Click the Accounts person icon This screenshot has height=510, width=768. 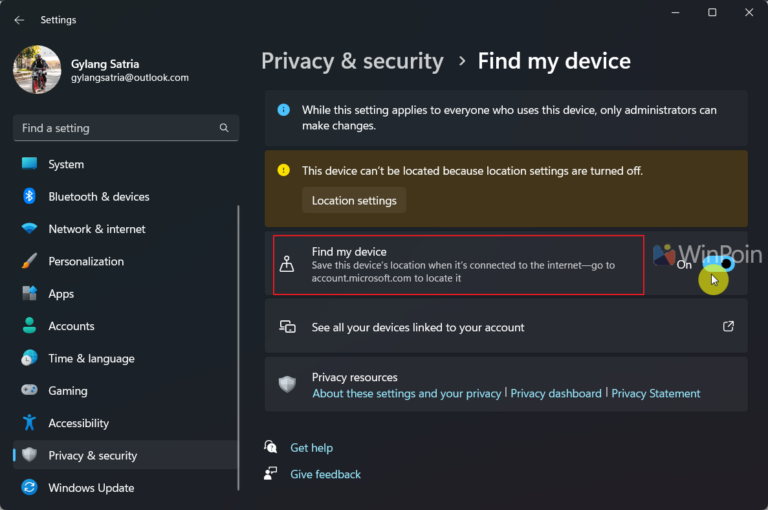coord(29,325)
